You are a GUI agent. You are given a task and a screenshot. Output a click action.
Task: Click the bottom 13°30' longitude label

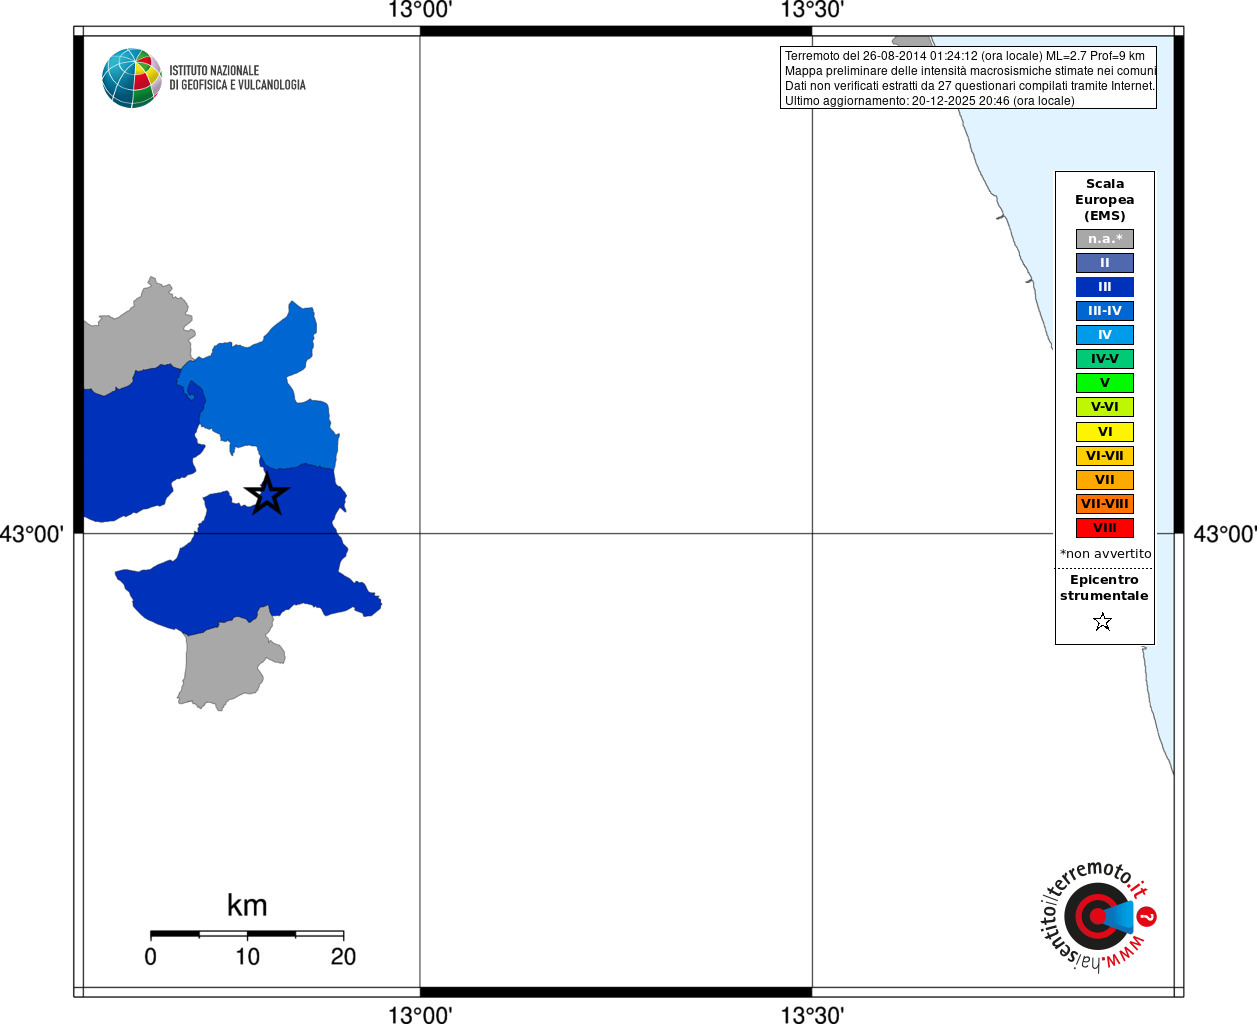click(x=812, y=1014)
